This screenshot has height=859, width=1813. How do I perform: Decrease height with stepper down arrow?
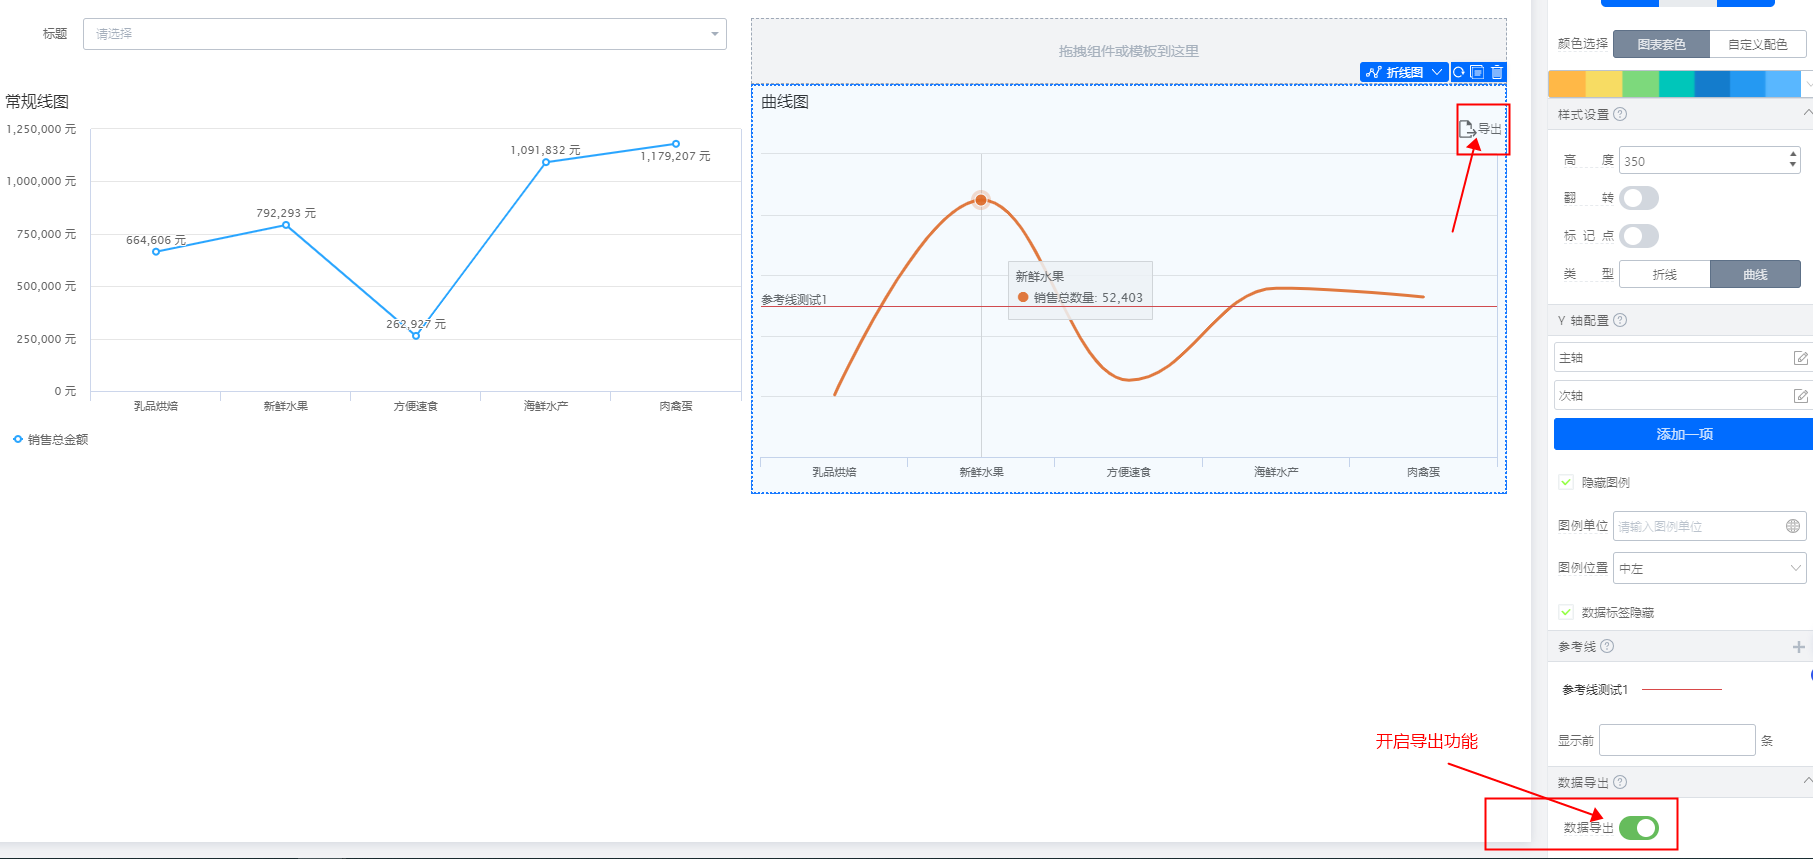1793,165
